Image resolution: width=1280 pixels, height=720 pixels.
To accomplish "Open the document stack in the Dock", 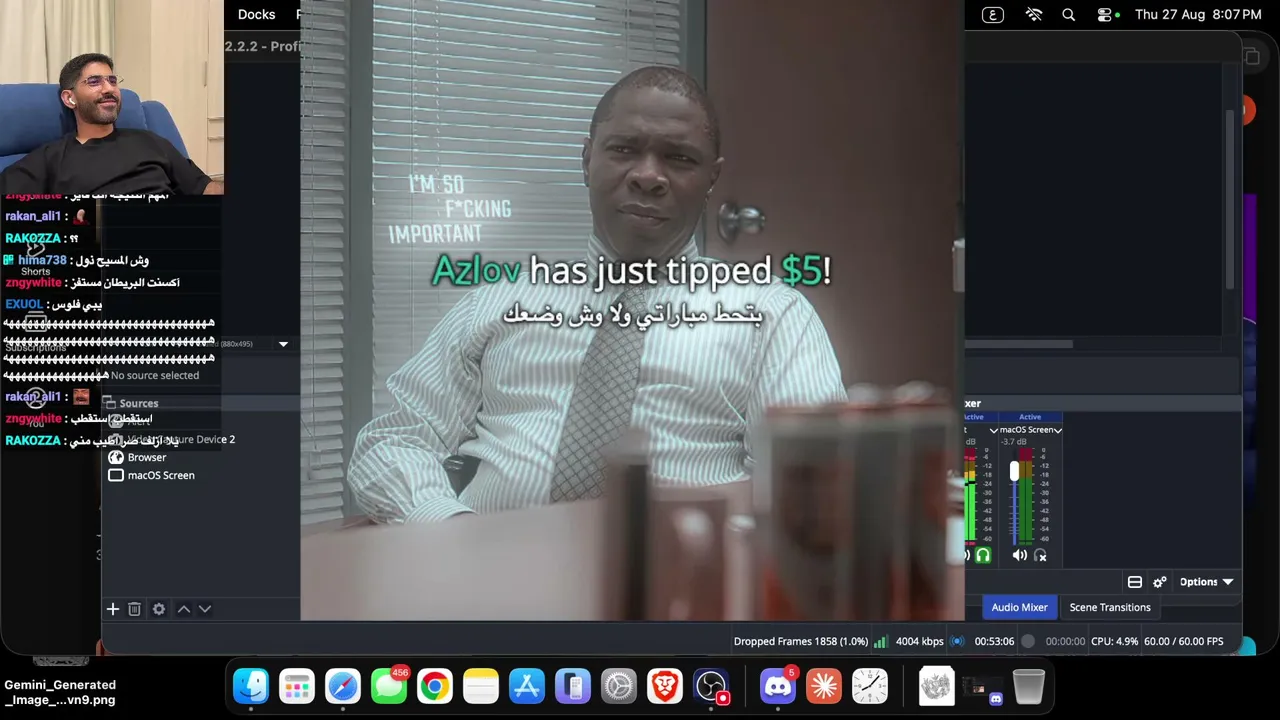I will click(936, 686).
